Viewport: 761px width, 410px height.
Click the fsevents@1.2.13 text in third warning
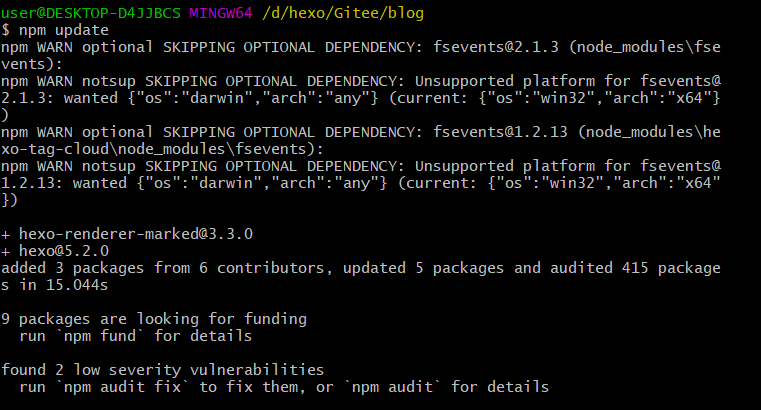tap(500, 132)
